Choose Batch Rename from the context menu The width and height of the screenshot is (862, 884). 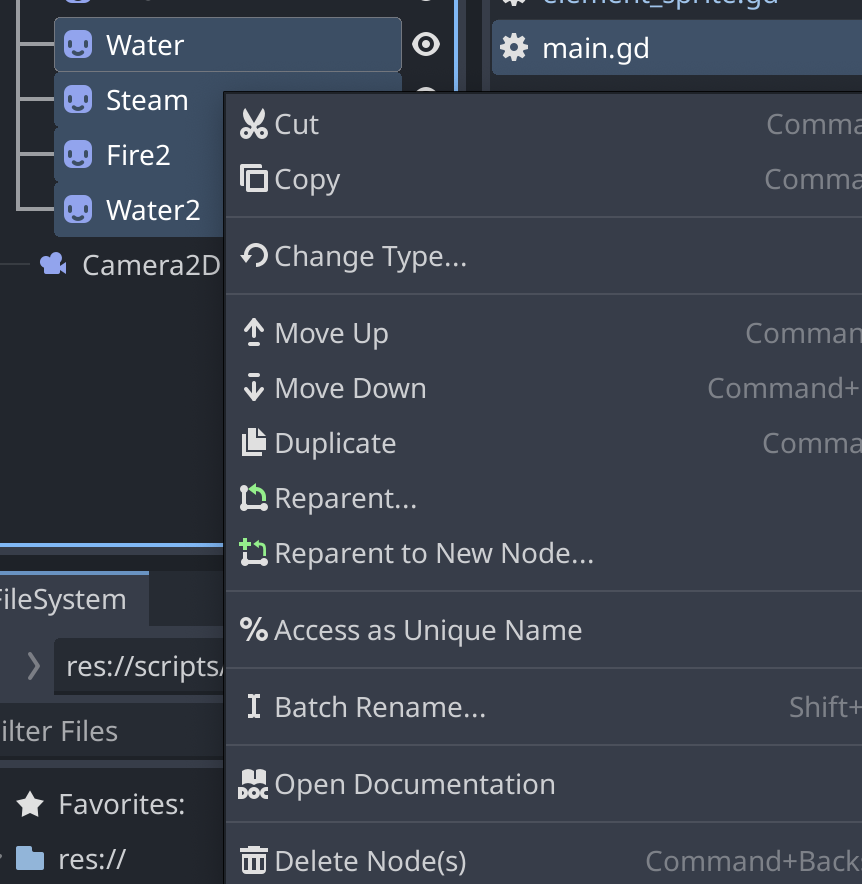(380, 707)
